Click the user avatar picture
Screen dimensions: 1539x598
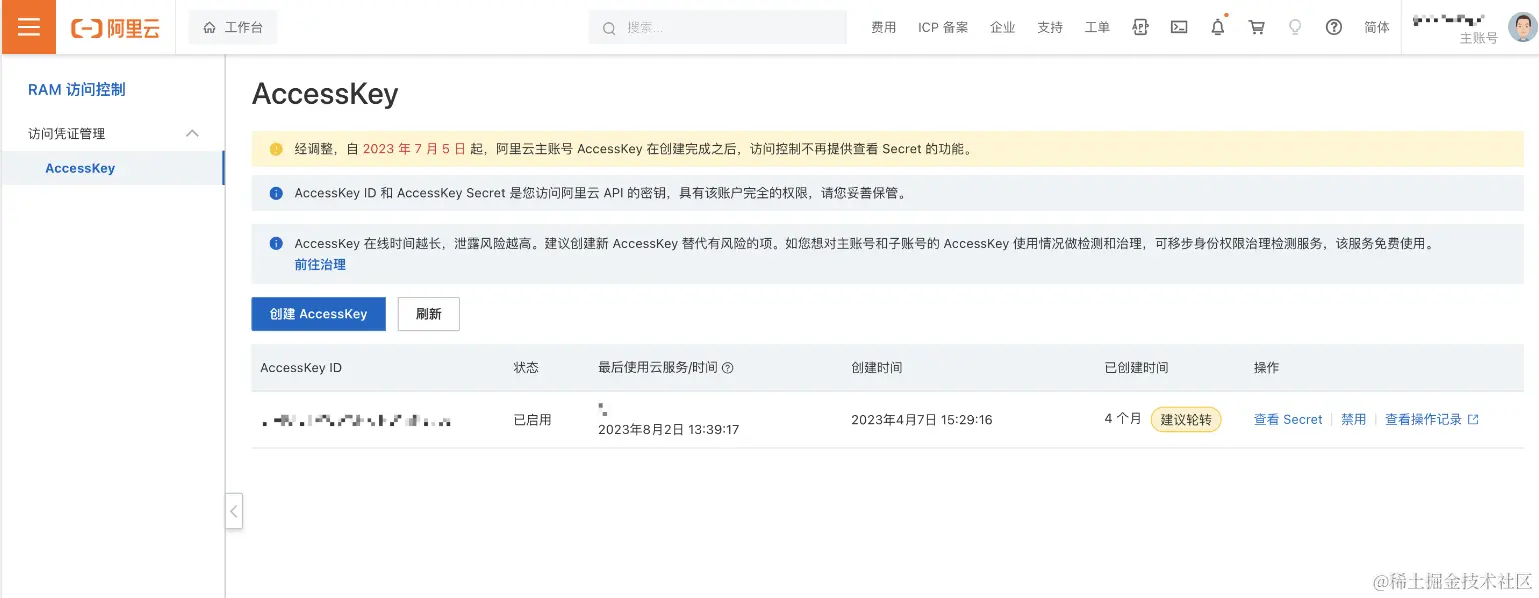pos(1522,27)
